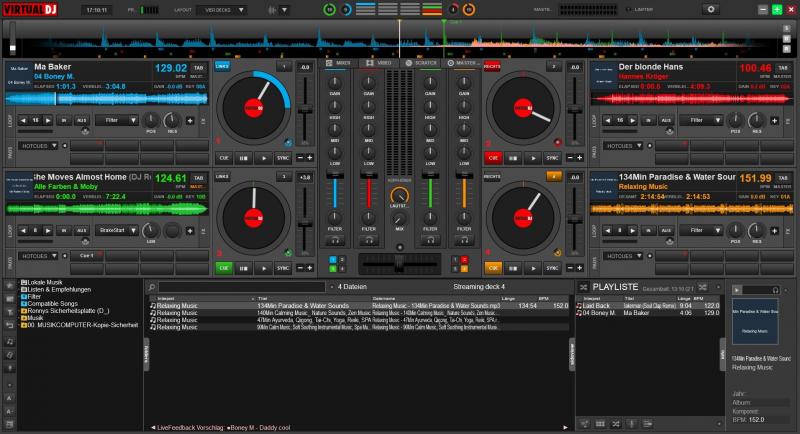Expand the HOTCUES pad menu on deck 3

39,256
